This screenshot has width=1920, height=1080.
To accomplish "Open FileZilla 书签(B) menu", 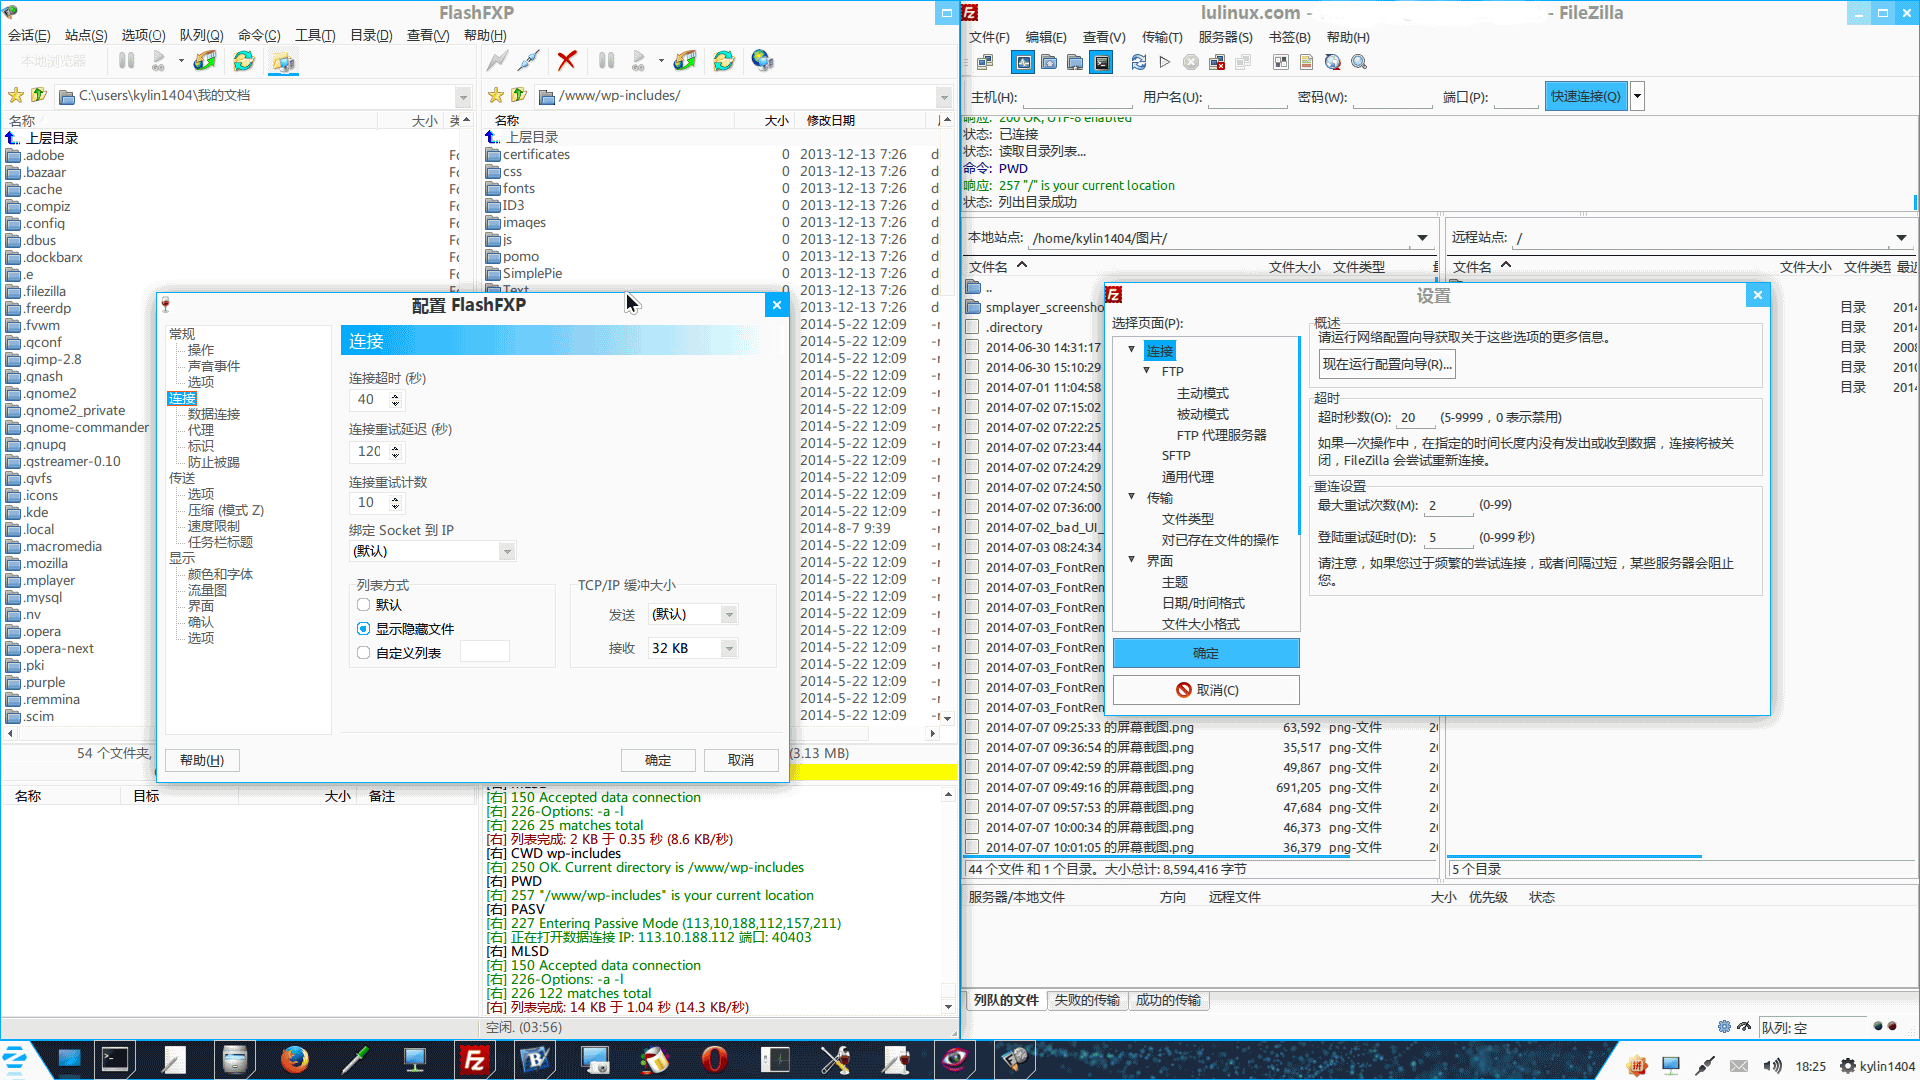I will 1289,37.
